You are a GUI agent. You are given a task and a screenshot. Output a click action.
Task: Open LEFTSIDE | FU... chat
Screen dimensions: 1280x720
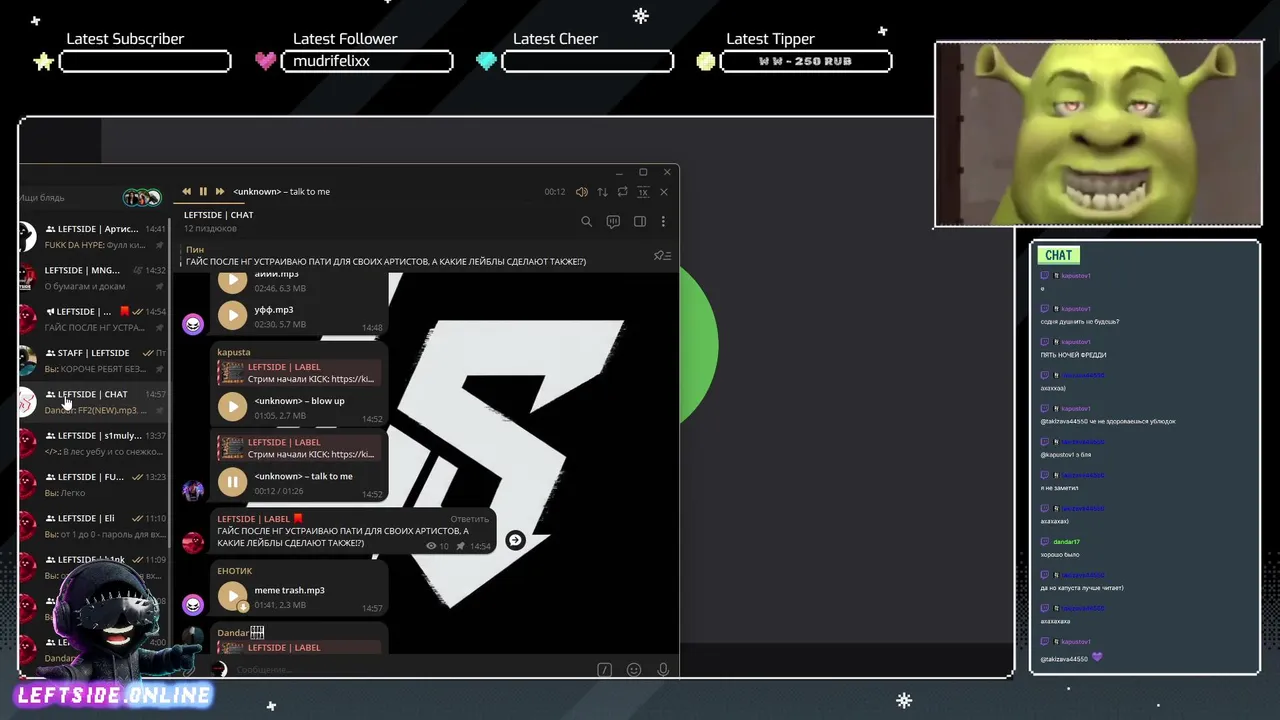pyautogui.click(x=94, y=485)
